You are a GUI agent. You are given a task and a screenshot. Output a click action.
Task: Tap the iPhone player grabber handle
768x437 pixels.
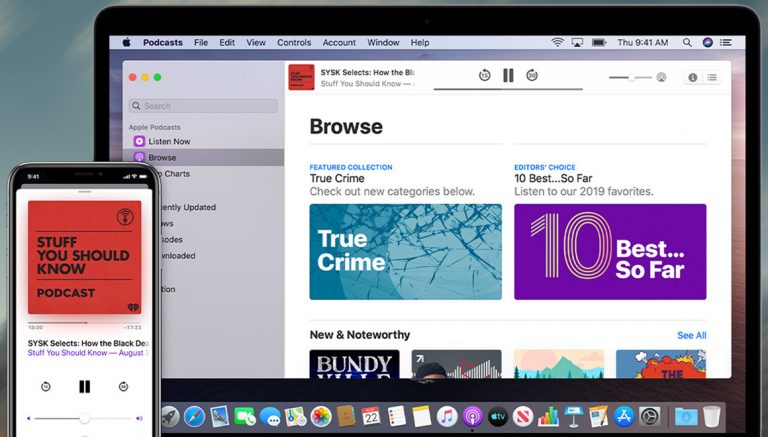pos(84,192)
